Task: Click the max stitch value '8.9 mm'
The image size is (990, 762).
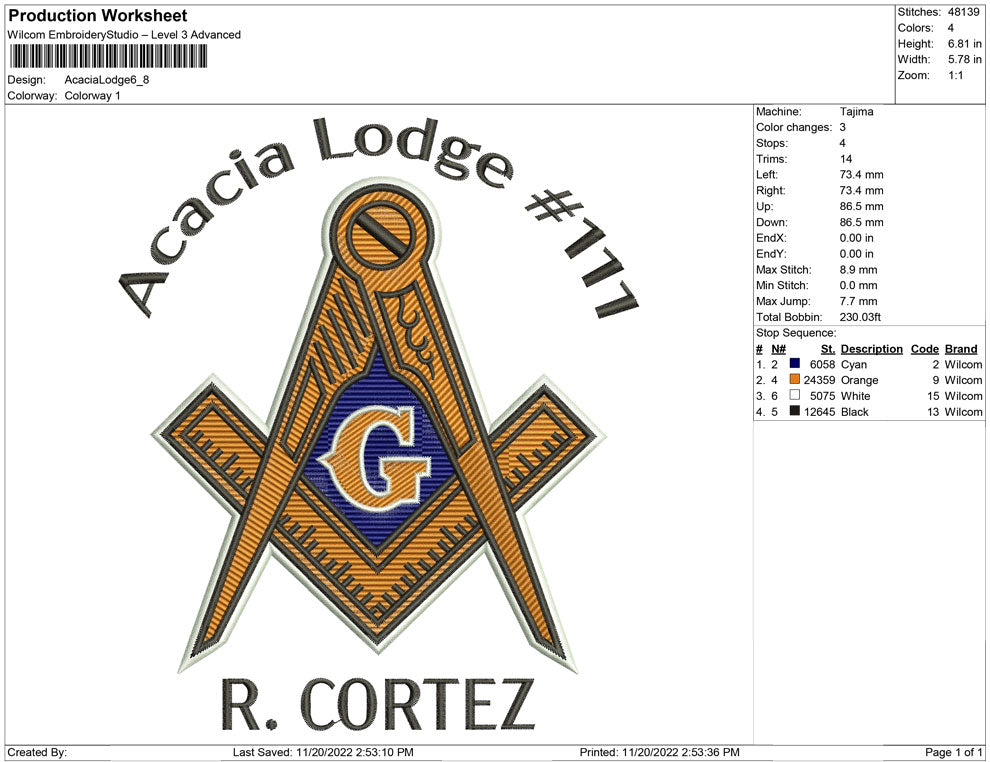Action: (x=858, y=270)
